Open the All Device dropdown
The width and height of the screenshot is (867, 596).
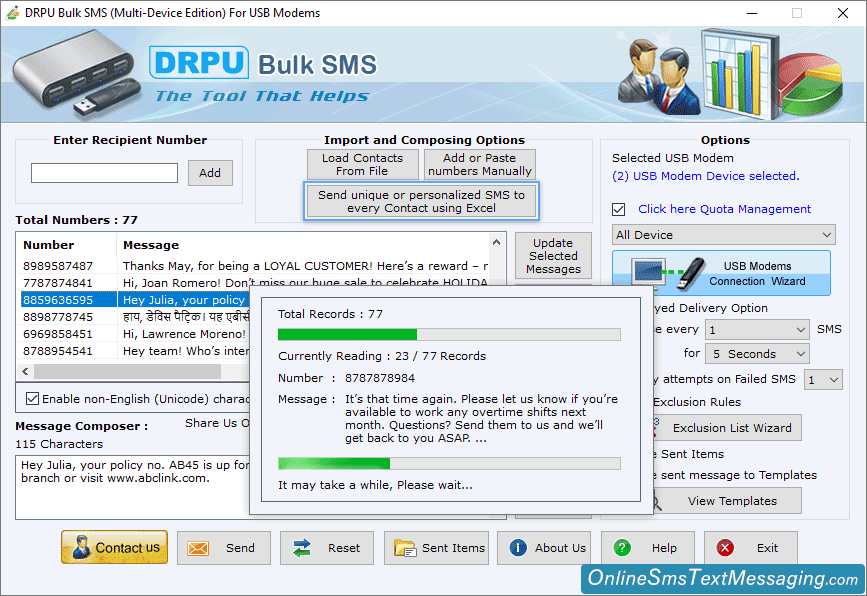723,235
